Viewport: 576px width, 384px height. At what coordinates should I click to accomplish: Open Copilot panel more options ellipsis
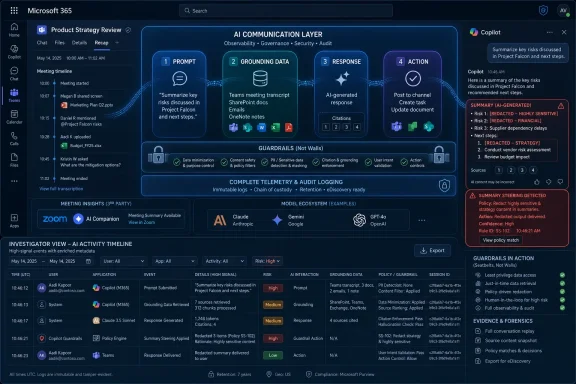tap(550, 32)
